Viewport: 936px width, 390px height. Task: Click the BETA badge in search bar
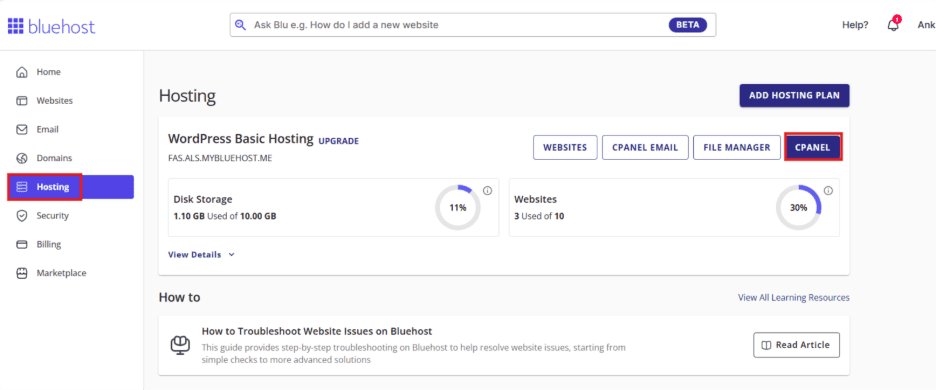pos(688,25)
